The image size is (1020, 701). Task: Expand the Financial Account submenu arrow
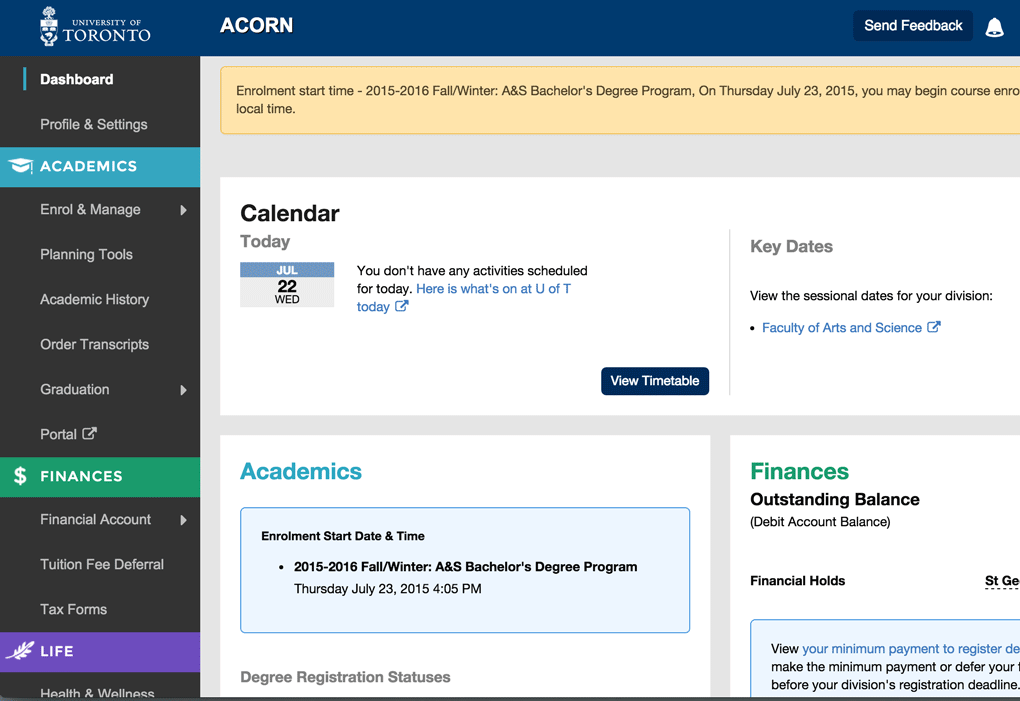pos(183,520)
